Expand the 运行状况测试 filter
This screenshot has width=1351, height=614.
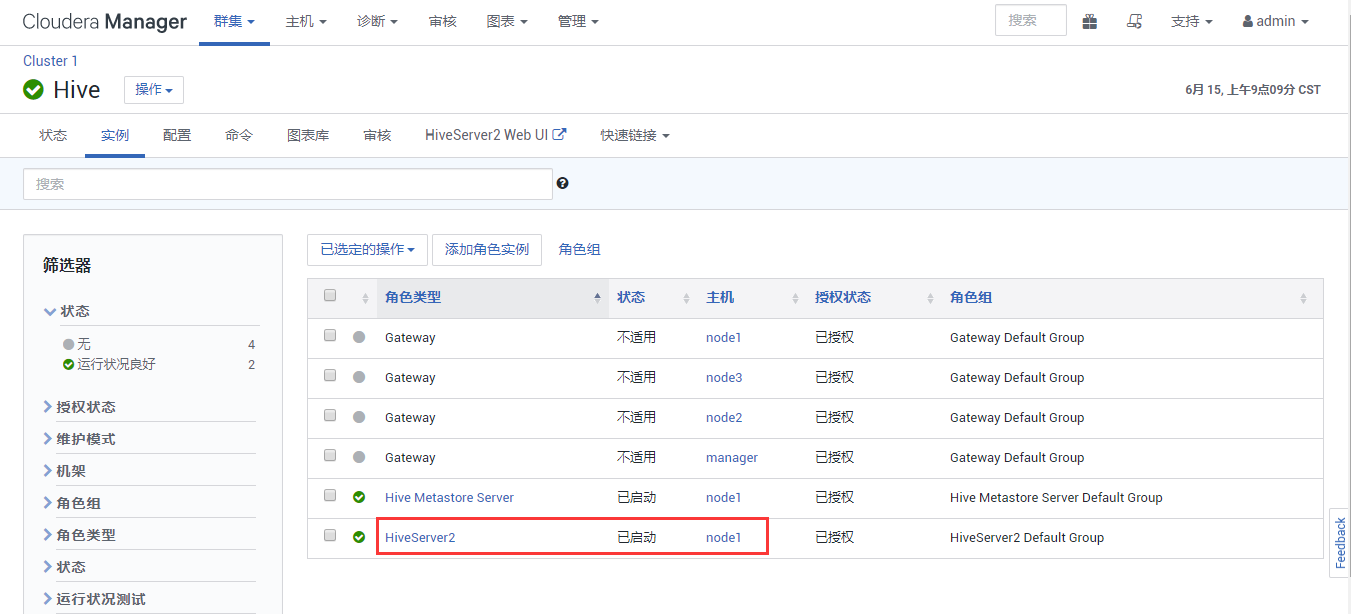pyautogui.click(x=94, y=599)
